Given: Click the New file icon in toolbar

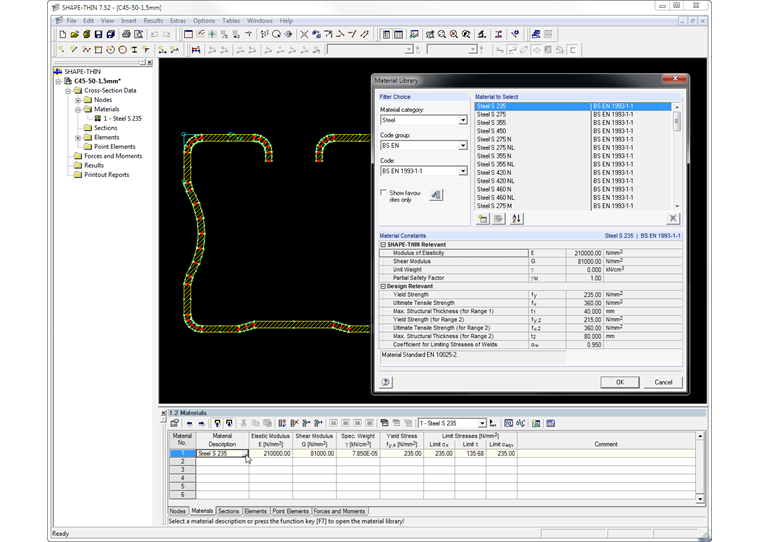Looking at the screenshot, I should pos(62,34).
